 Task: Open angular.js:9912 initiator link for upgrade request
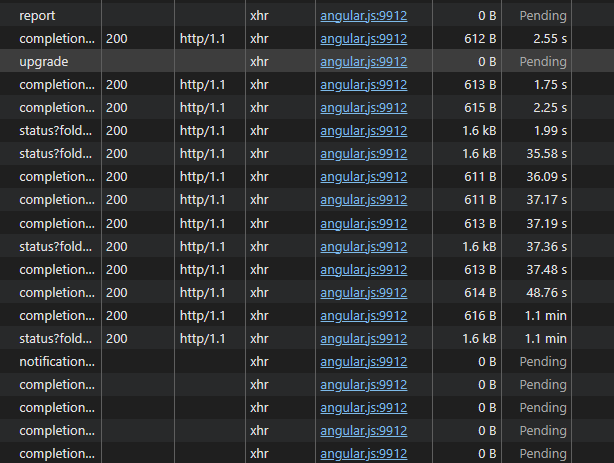[x=363, y=62]
